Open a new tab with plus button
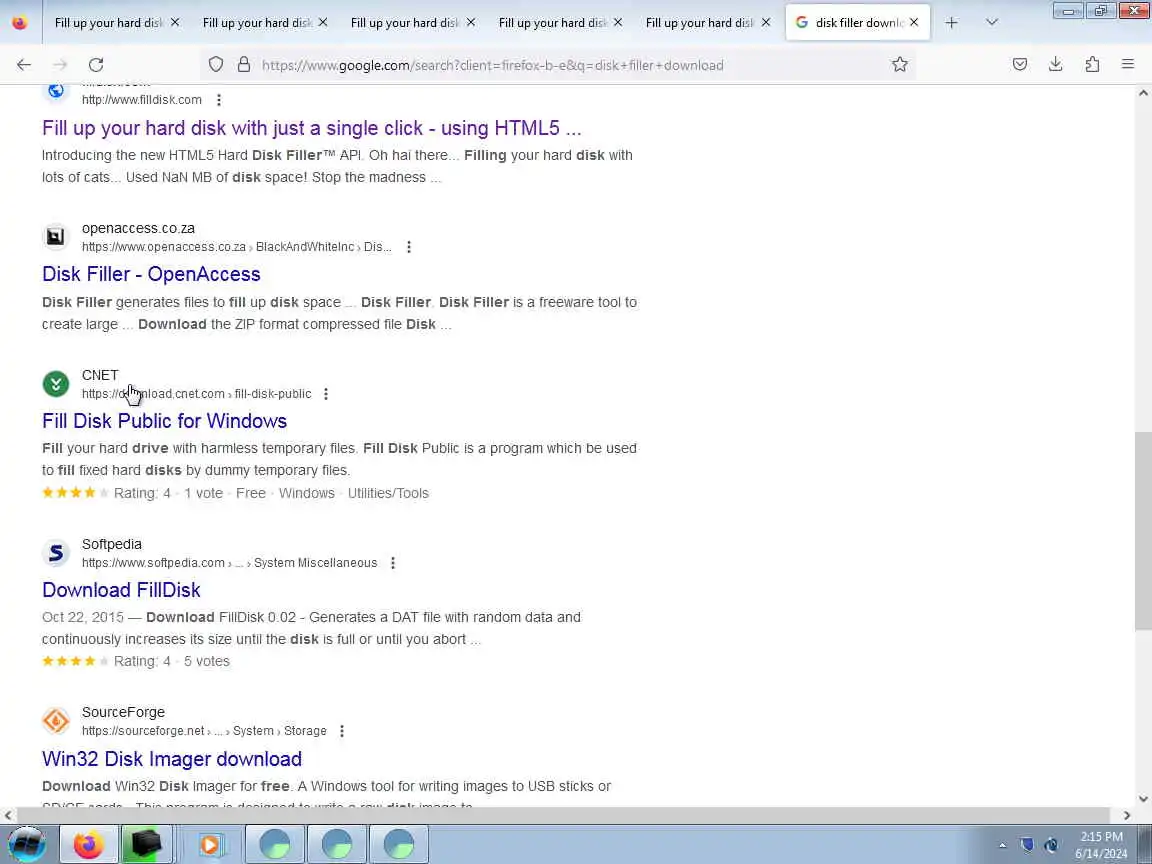Viewport: 1152px width, 864px height. (x=951, y=23)
